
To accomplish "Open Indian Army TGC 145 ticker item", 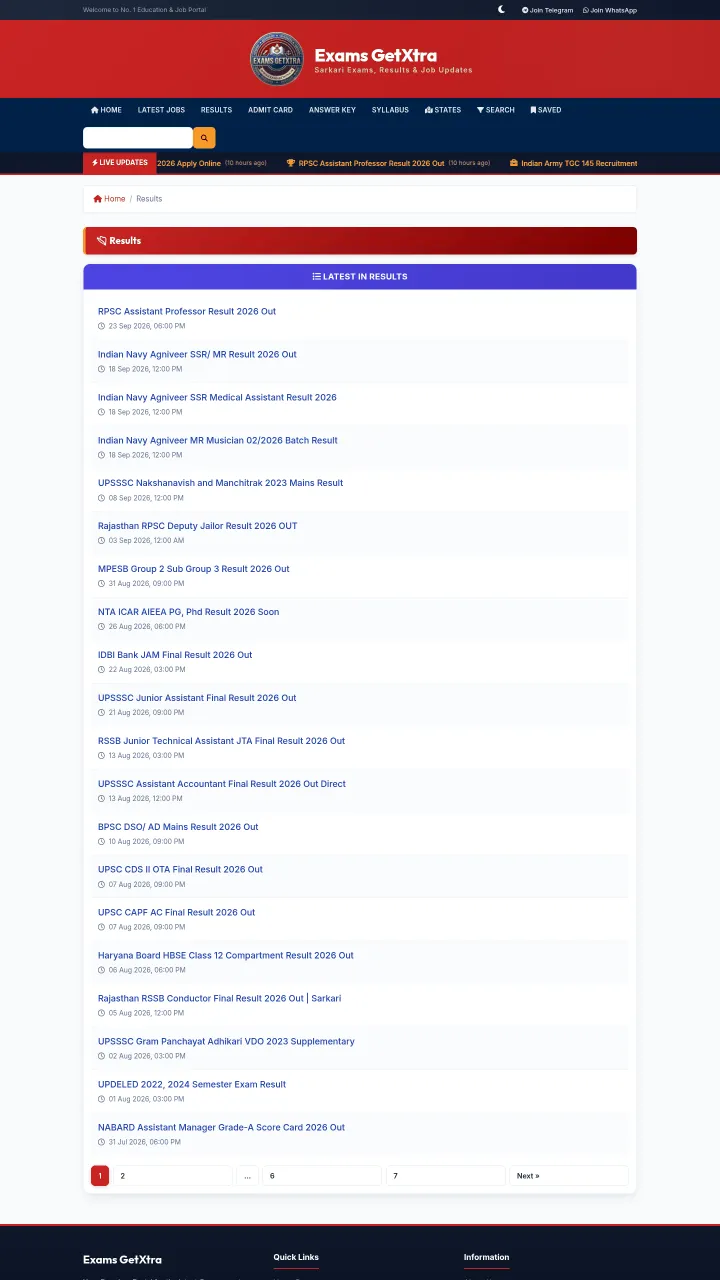I will pyautogui.click(x=573, y=163).
